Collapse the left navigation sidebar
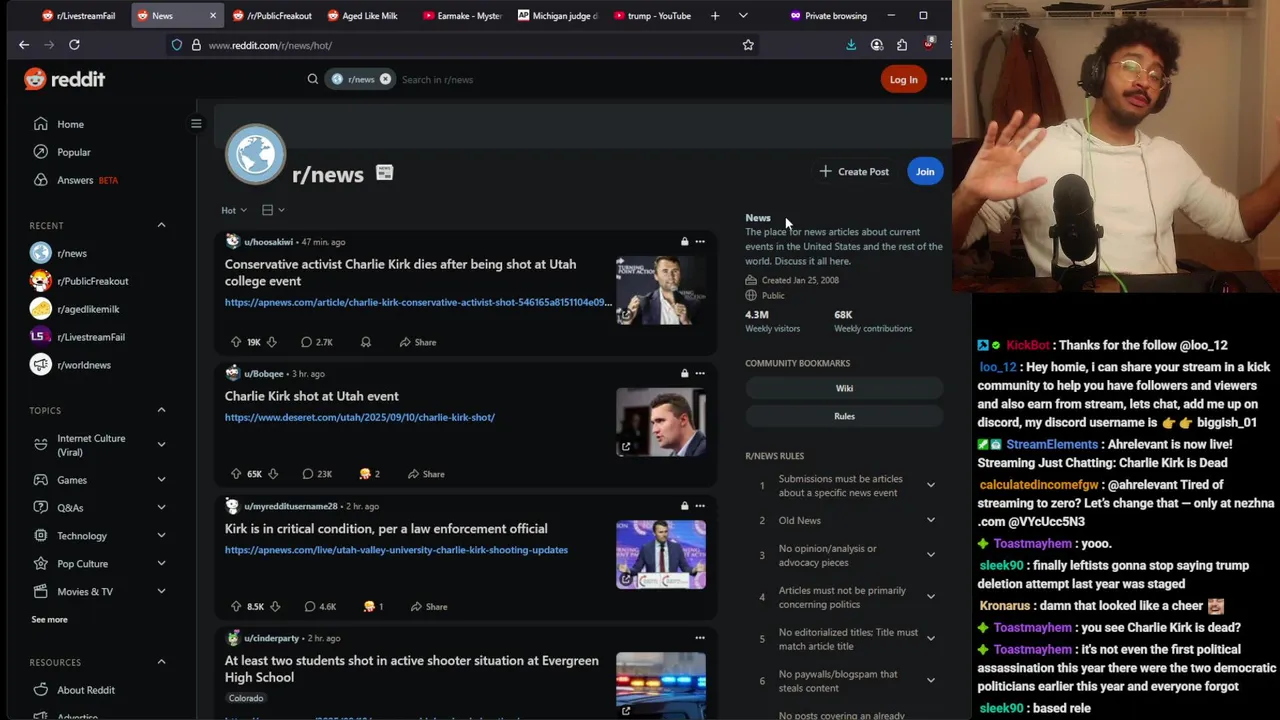Viewport: 1280px width, 720px height. click(196, 124)
